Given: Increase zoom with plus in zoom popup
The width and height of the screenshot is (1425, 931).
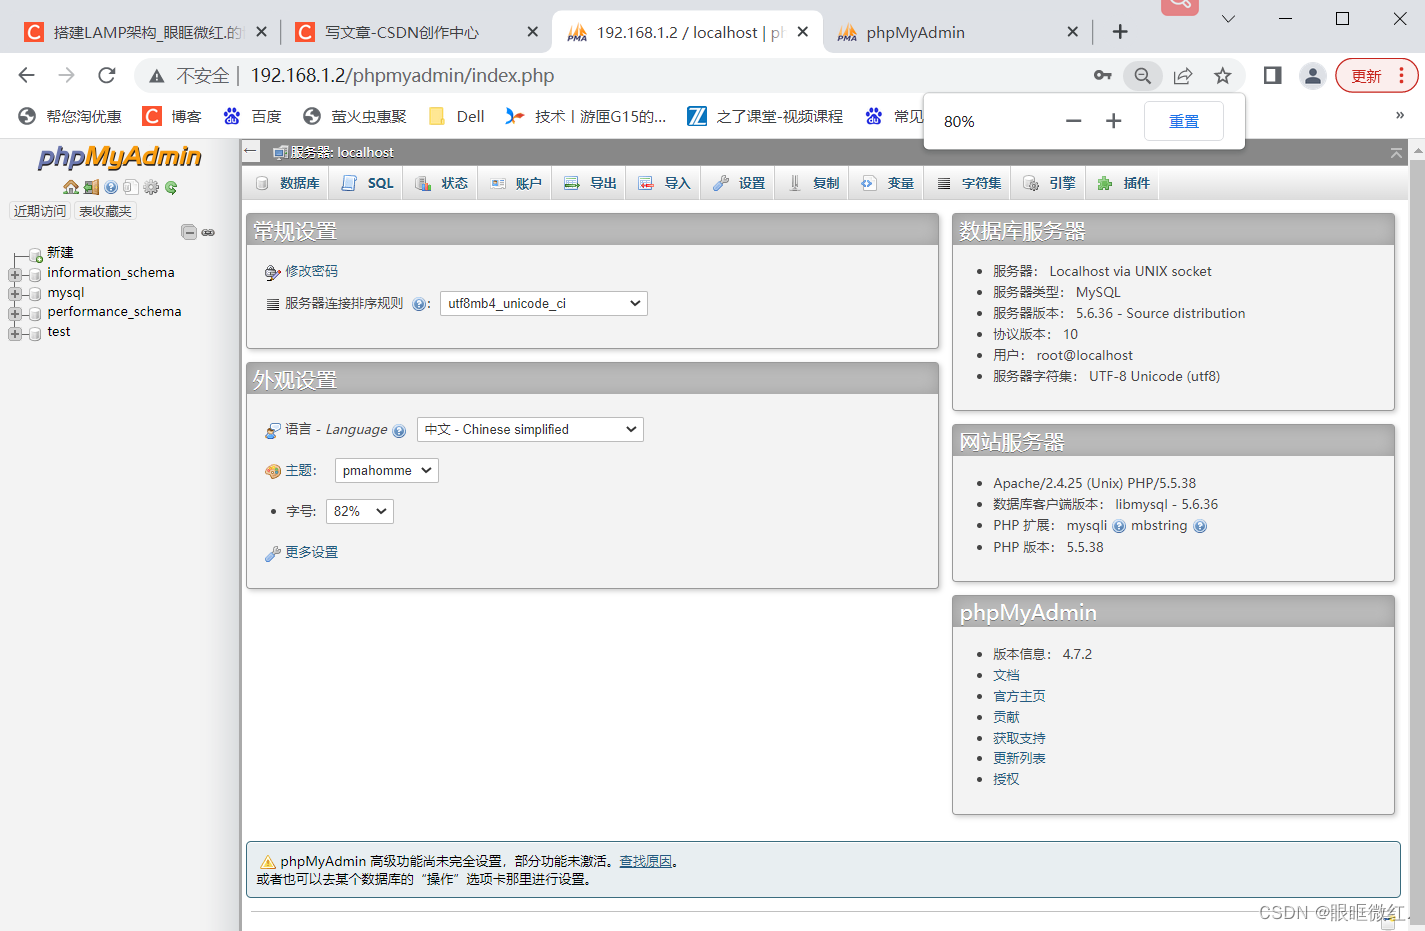Looking at the screenshot, I should (1113, 121).
